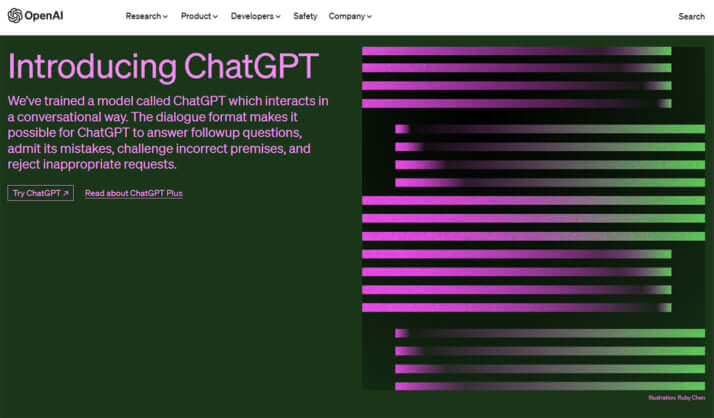The width and height of the screenshot is (714, 418).
Task: Click the Try ChatGPT button
Action: (x=41, y=193)
